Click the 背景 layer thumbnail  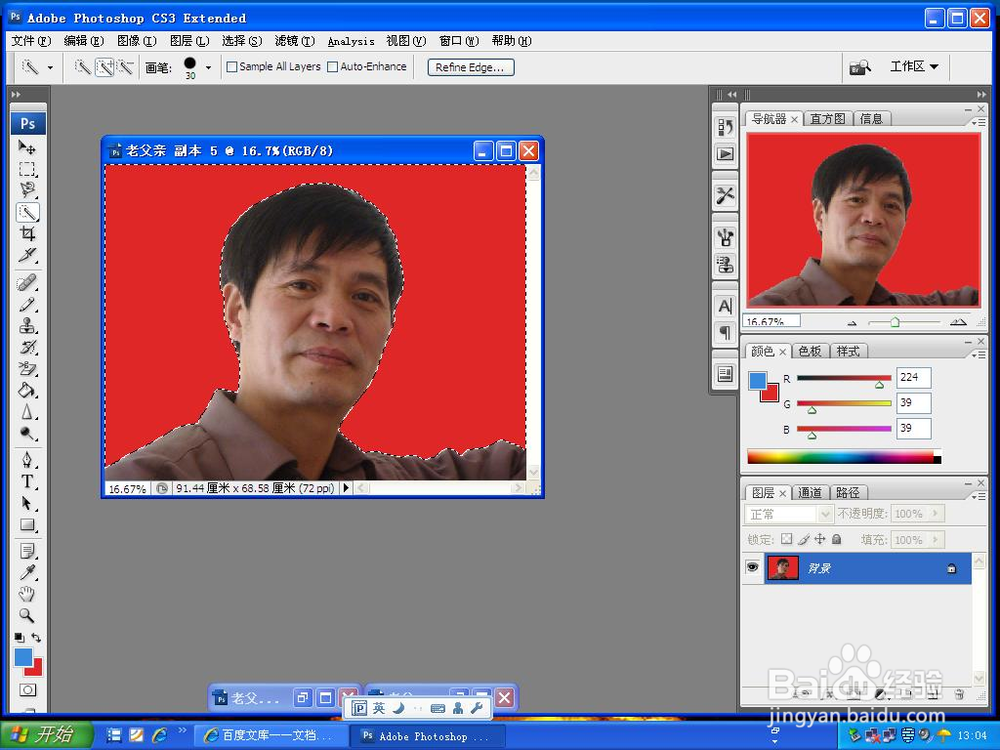[784, 568]
